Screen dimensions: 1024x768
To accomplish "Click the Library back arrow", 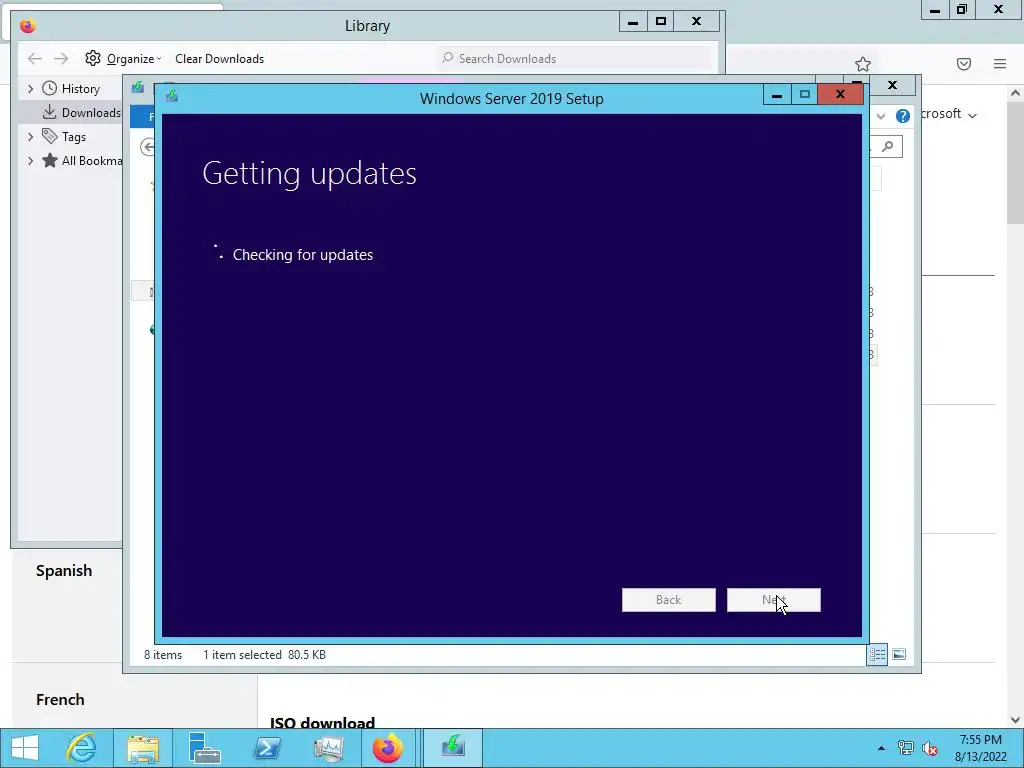I will 35,59.
